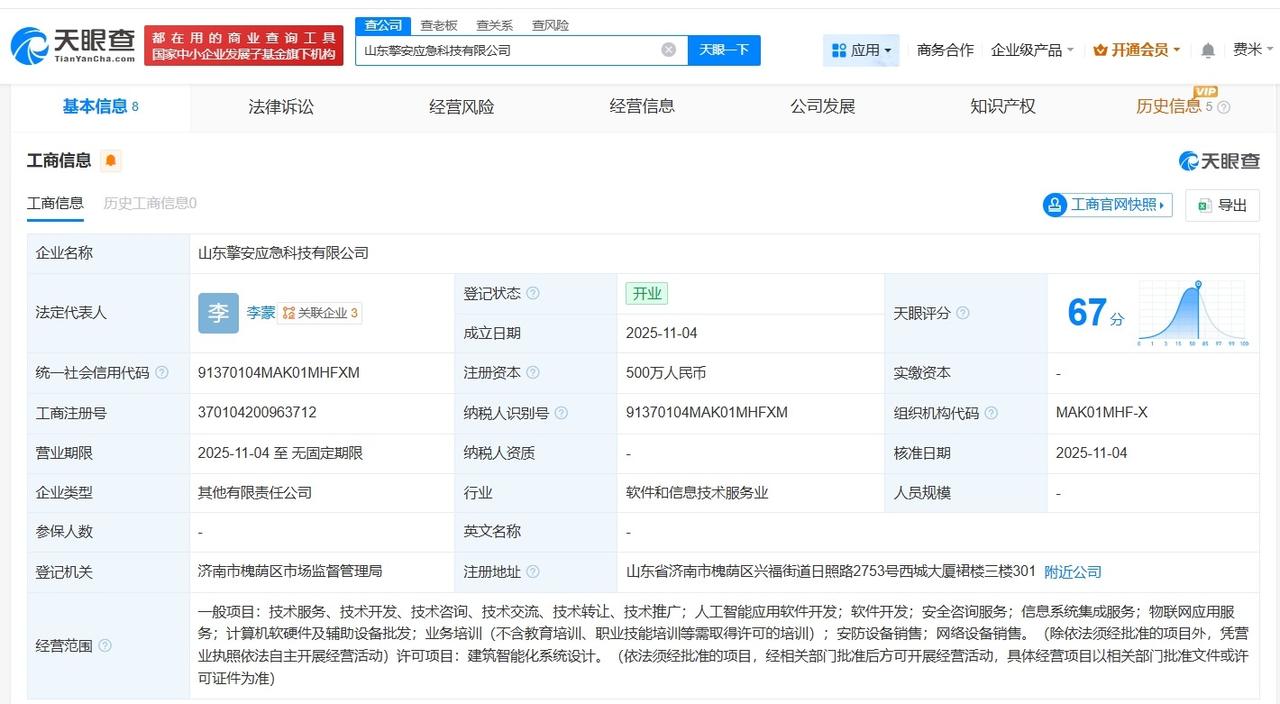This screenshot has width=1280, height=704.
Task: Click the 天眼一下 search button
Action: (725, 49)
